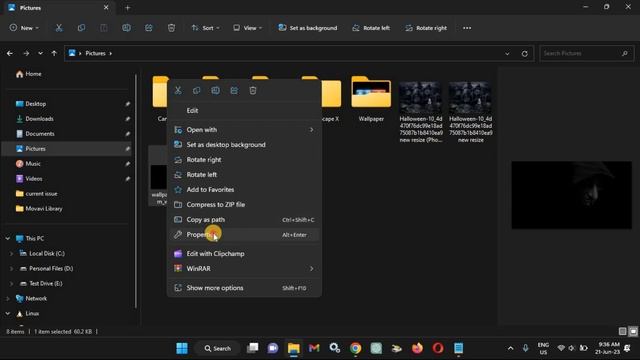This screenshot has width=640, height=360.
Task: Choose Add to Favorites
Action: [x=244, y=190]
